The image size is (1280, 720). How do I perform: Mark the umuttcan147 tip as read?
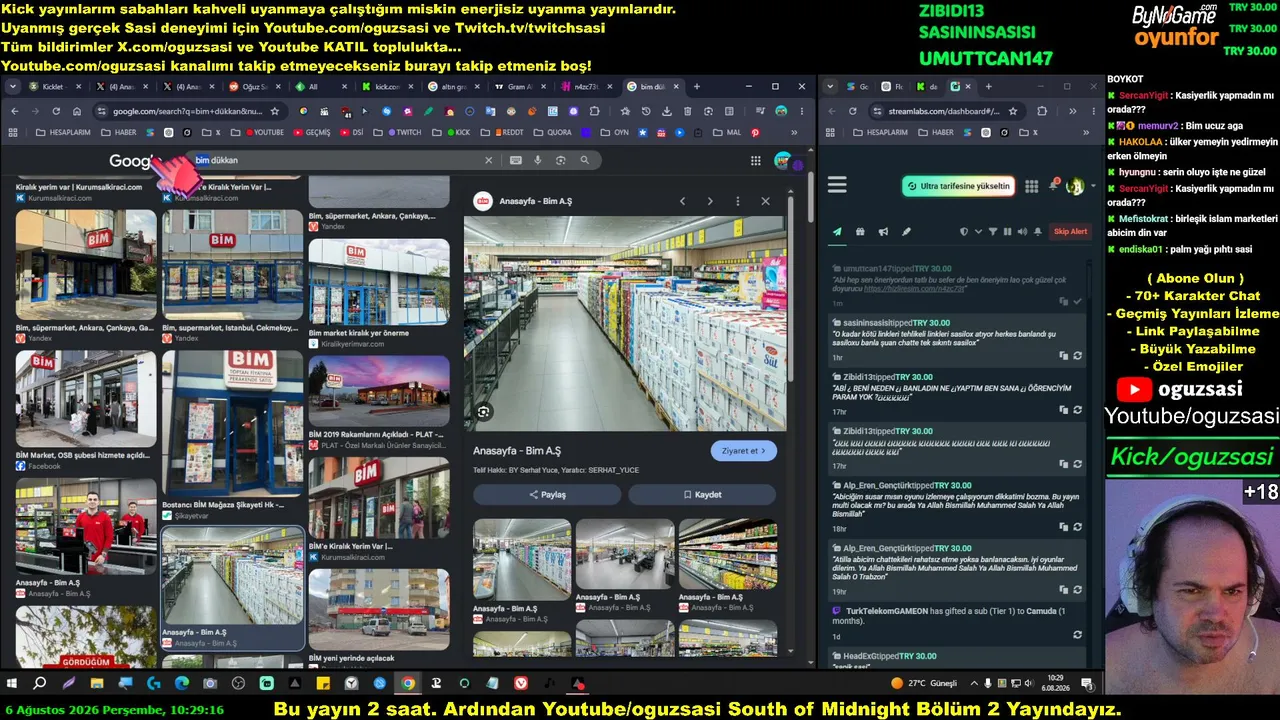click(1077, 301)
